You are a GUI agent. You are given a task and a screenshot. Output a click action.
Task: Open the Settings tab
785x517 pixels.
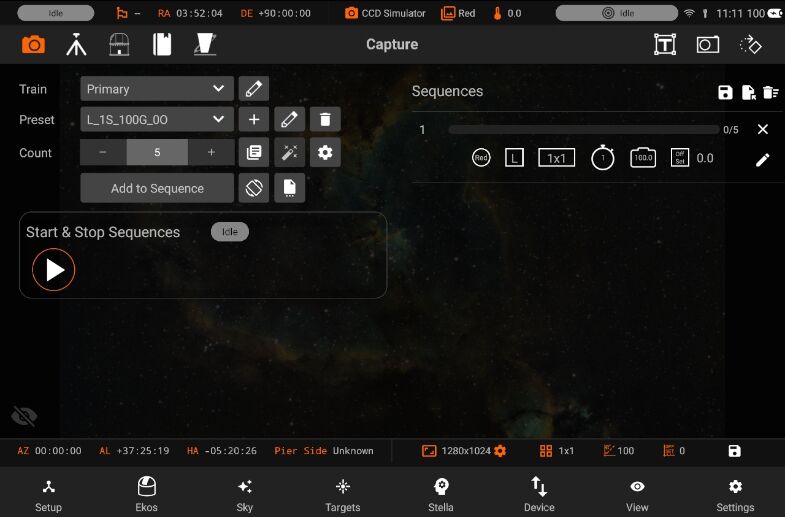(x=735, y=494)
